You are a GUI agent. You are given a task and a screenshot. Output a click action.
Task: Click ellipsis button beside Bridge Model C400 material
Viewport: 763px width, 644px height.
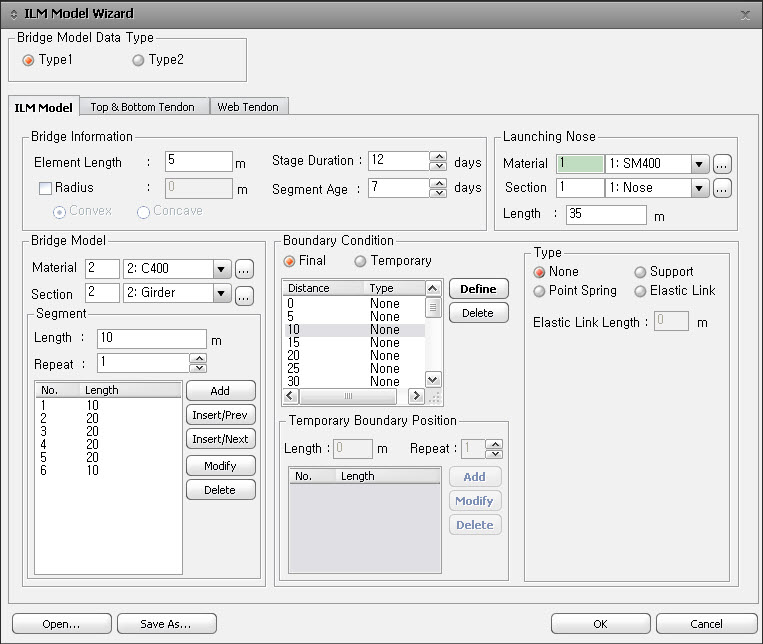coord(242,268)
